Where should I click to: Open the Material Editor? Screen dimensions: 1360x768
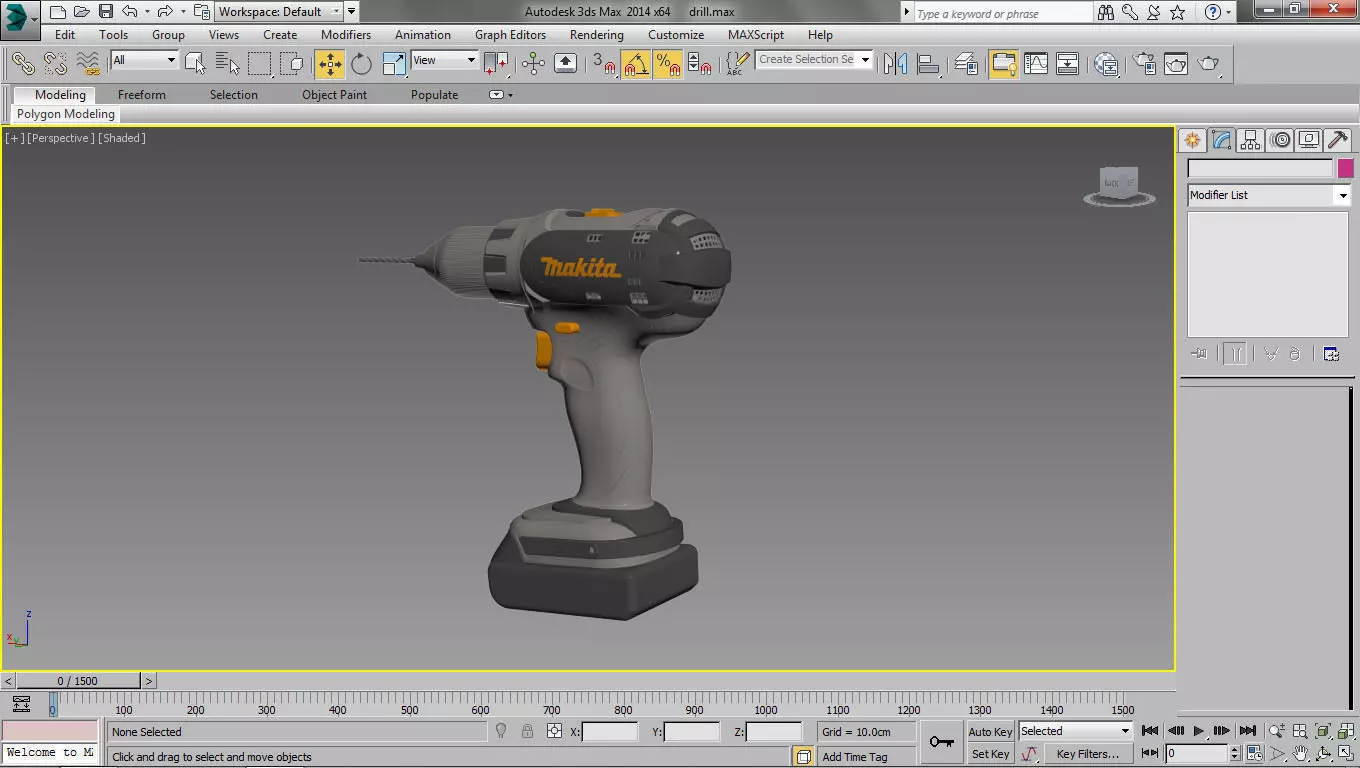pyautogui.click(x=1106, y=64)
